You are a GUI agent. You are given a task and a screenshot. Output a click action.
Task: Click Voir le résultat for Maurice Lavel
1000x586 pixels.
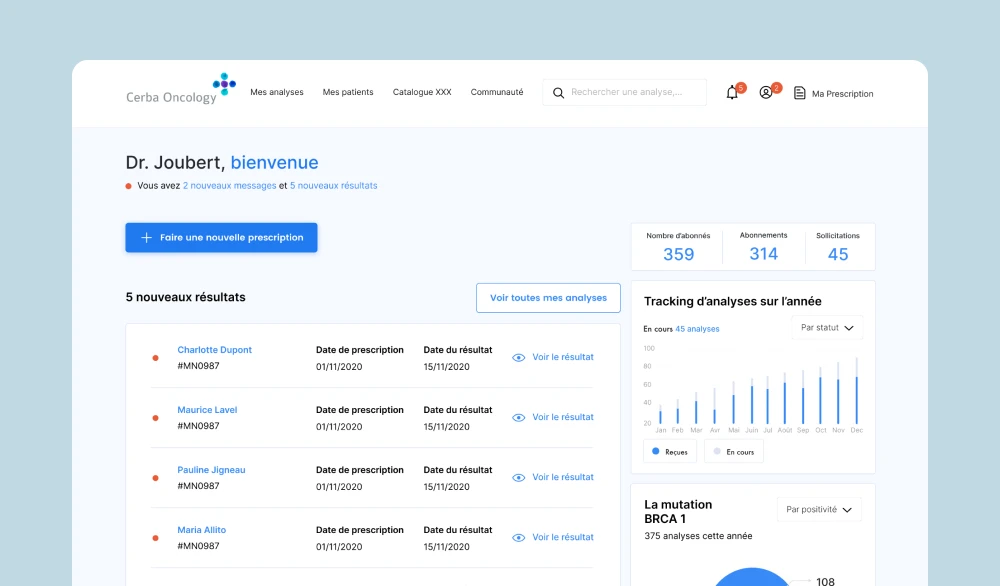[x=563, y=417]
